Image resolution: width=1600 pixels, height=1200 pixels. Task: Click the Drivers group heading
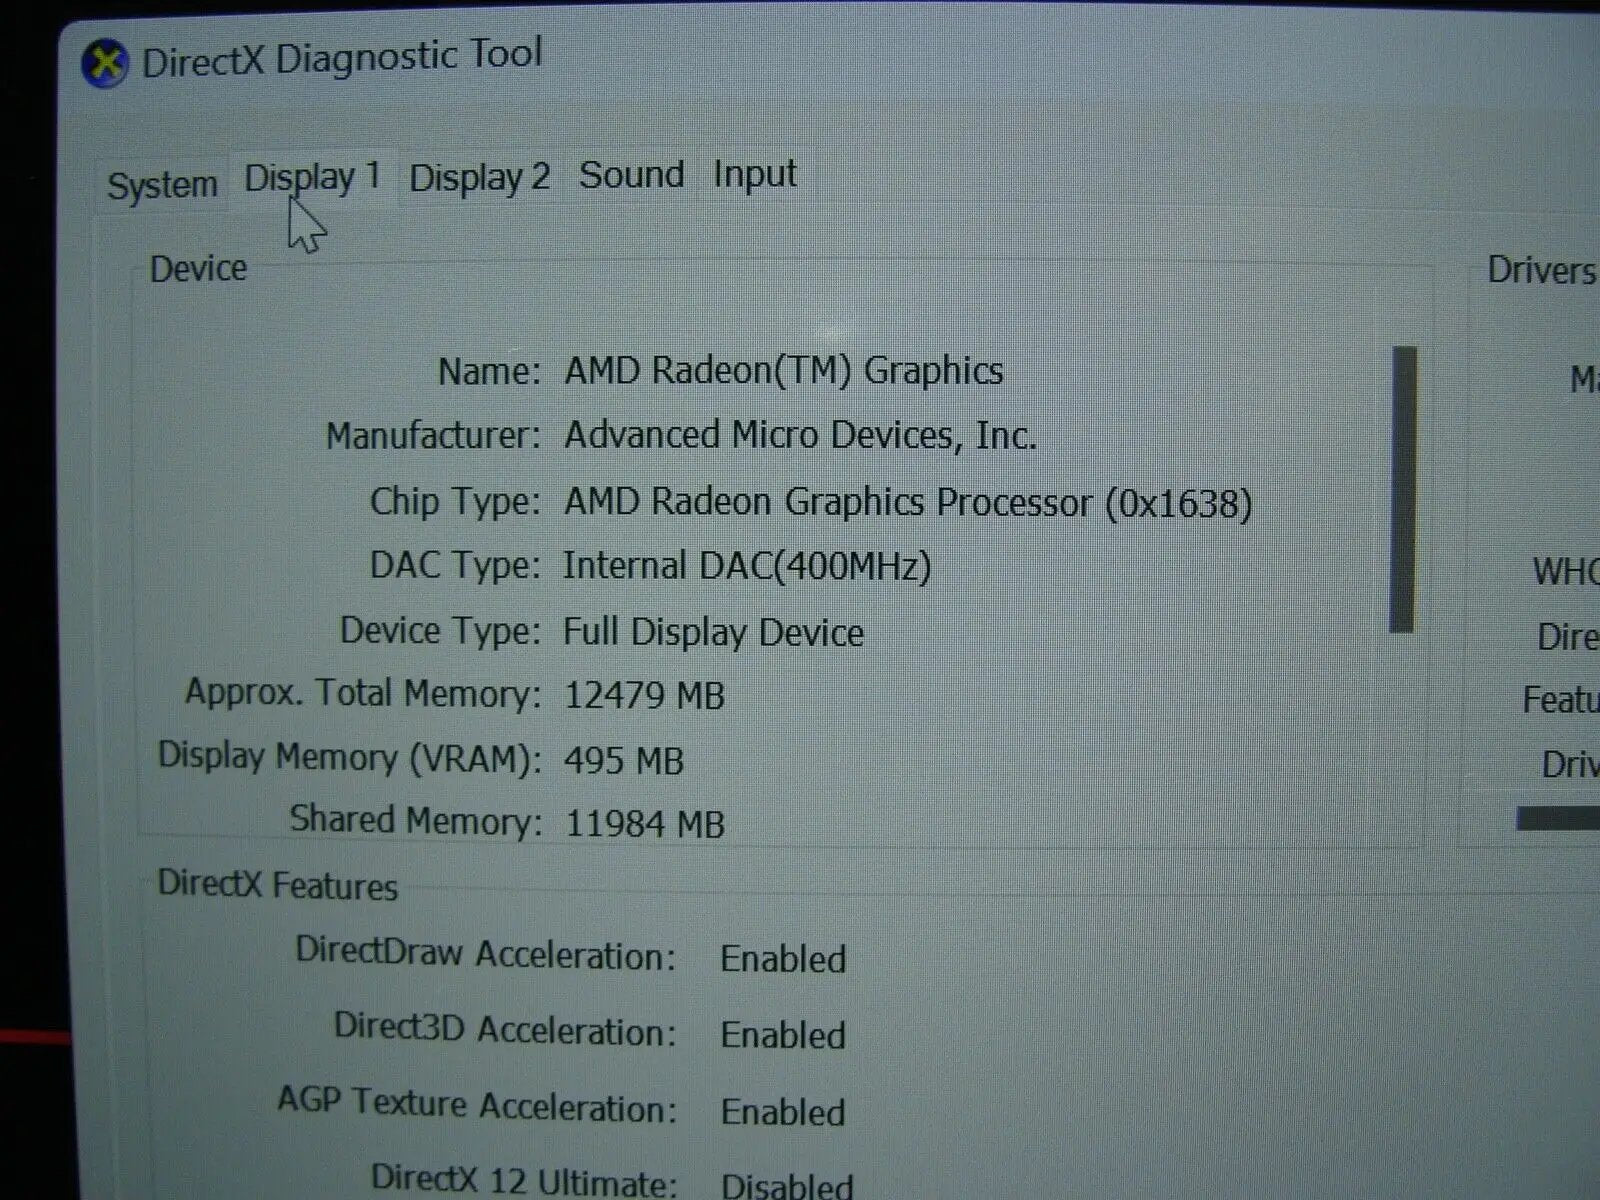coord(1541,269)
